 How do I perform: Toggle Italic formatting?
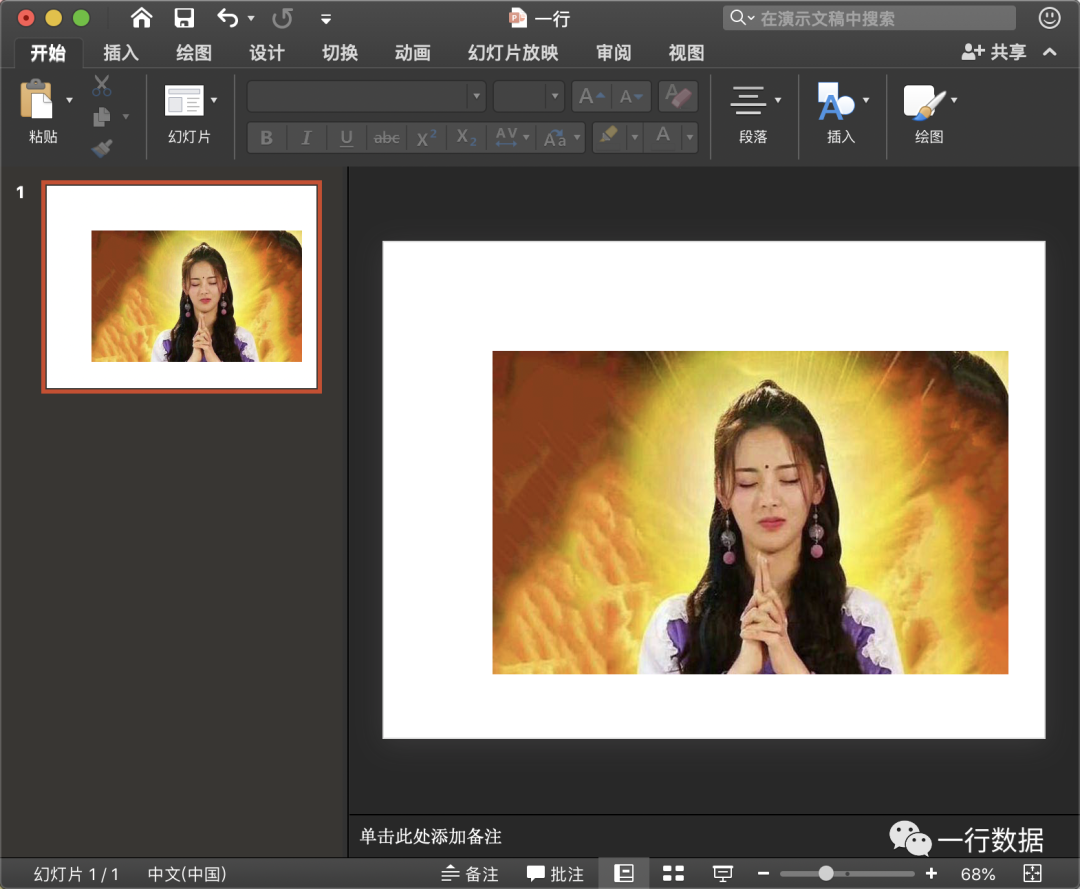point(307,138)
